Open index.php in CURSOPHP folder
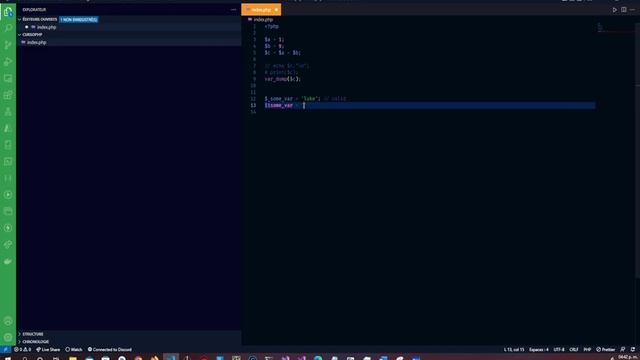Image resolution: width=640 pixels, height=360 pixels. pyautogui.click(x=37, y=42)
